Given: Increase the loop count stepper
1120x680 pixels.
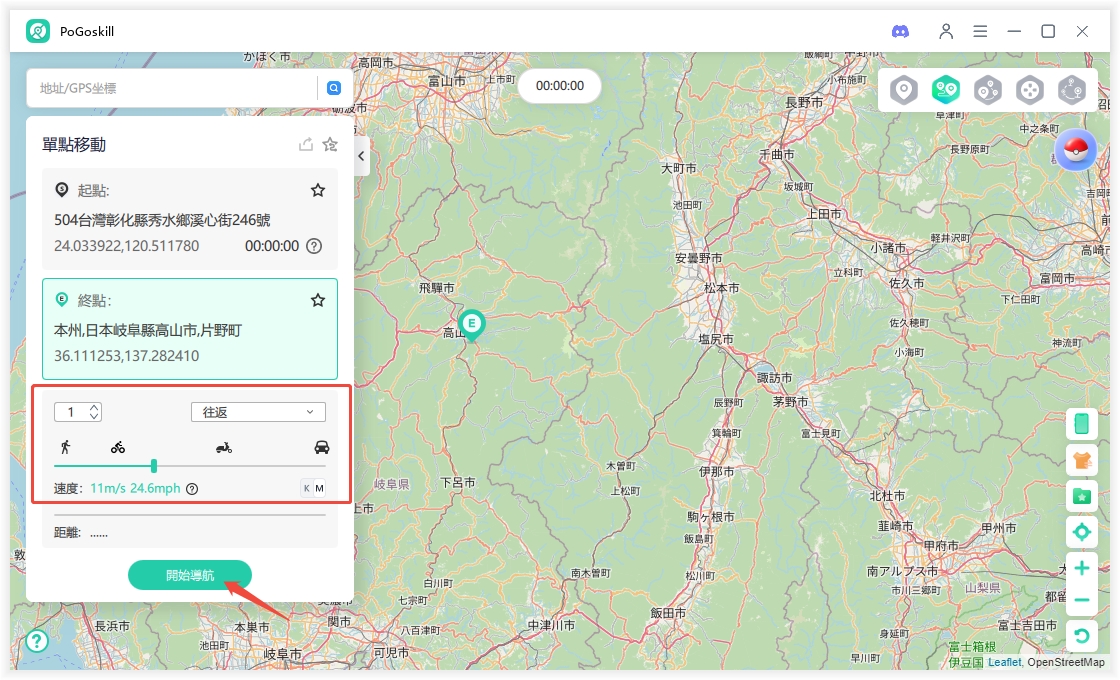Looking at the screenshot, I should [94, 407].
